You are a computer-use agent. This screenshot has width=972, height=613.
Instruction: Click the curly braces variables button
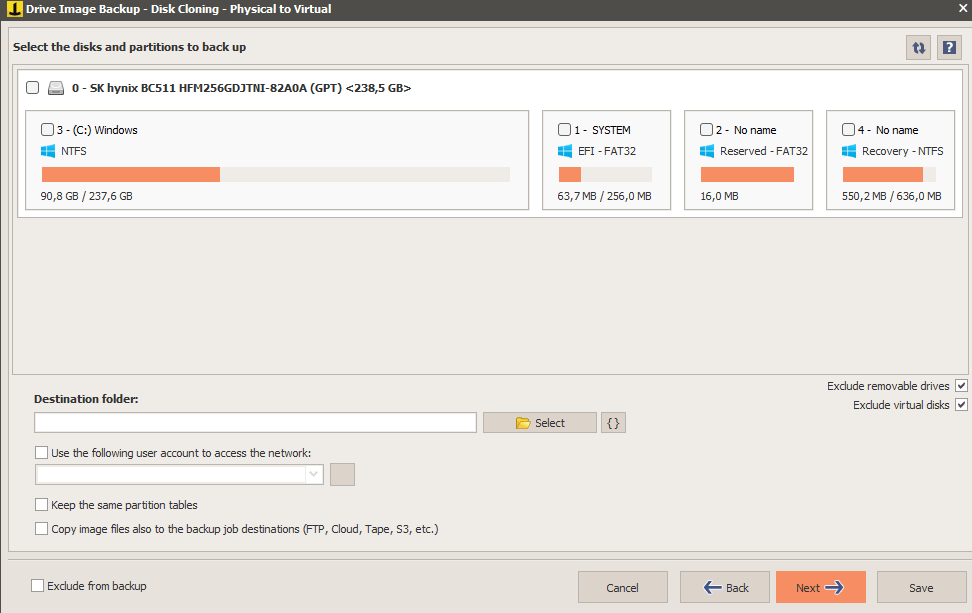[613, 423]
